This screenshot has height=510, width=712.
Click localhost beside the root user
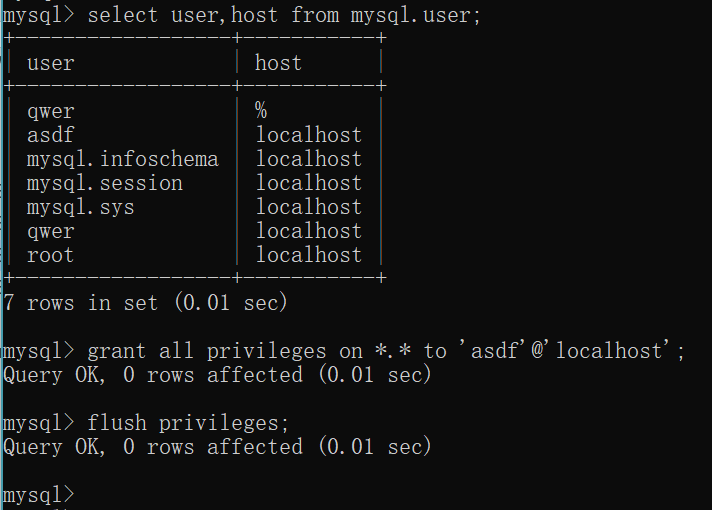(309, 254)
